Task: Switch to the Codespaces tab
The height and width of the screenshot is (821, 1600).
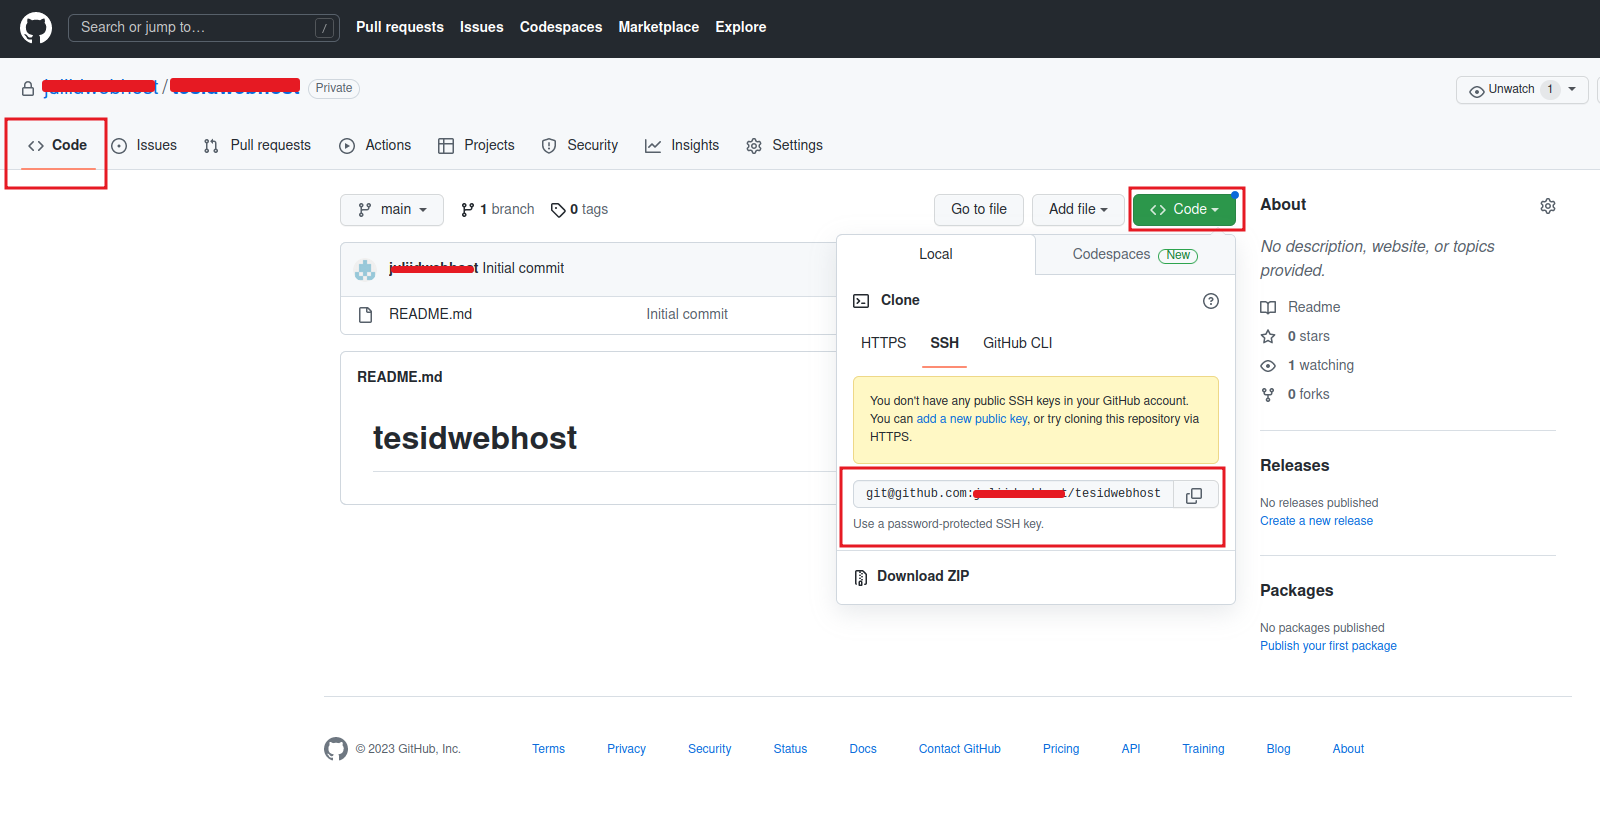Action: (1135, 255)
